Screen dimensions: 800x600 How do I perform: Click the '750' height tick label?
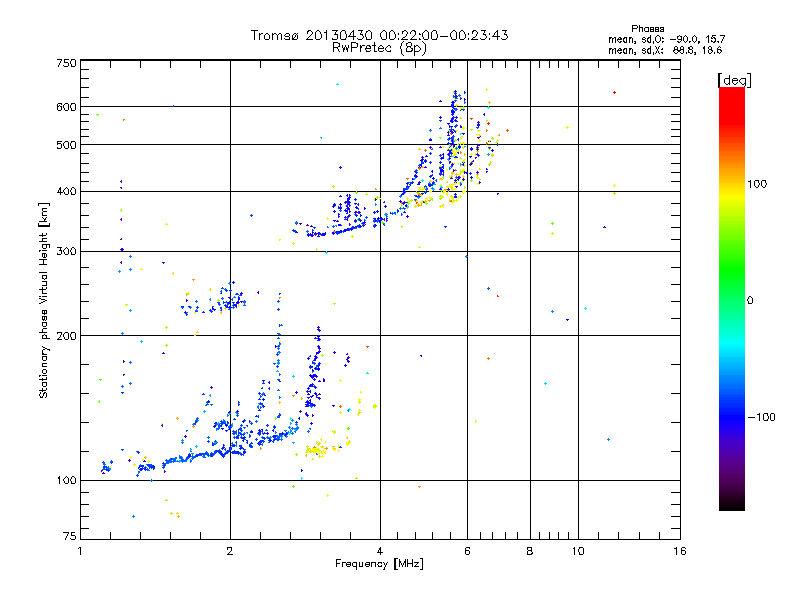click(67, 63)
